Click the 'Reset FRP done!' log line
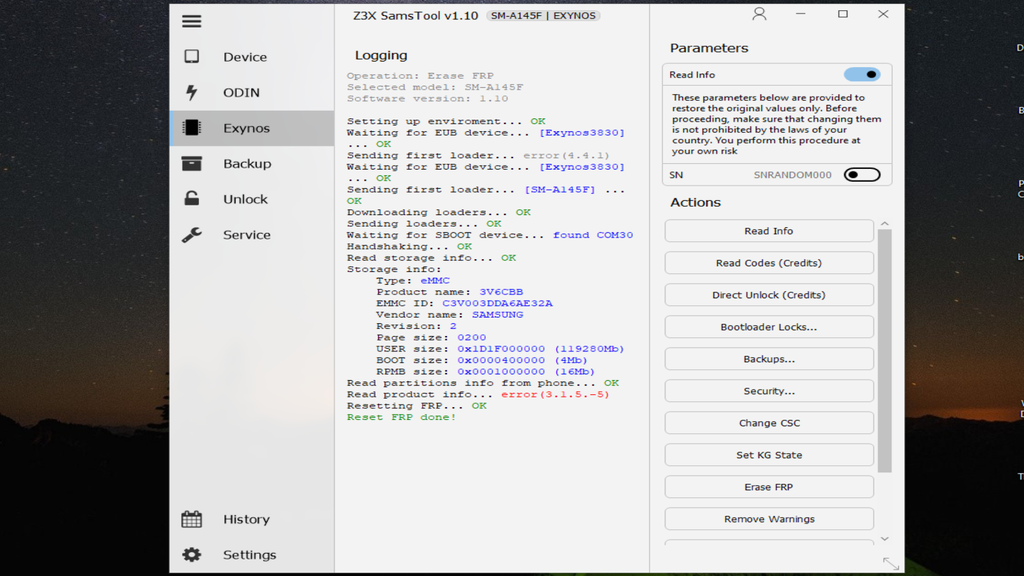Screen dimensions: 1024x576 click(401, 417)
